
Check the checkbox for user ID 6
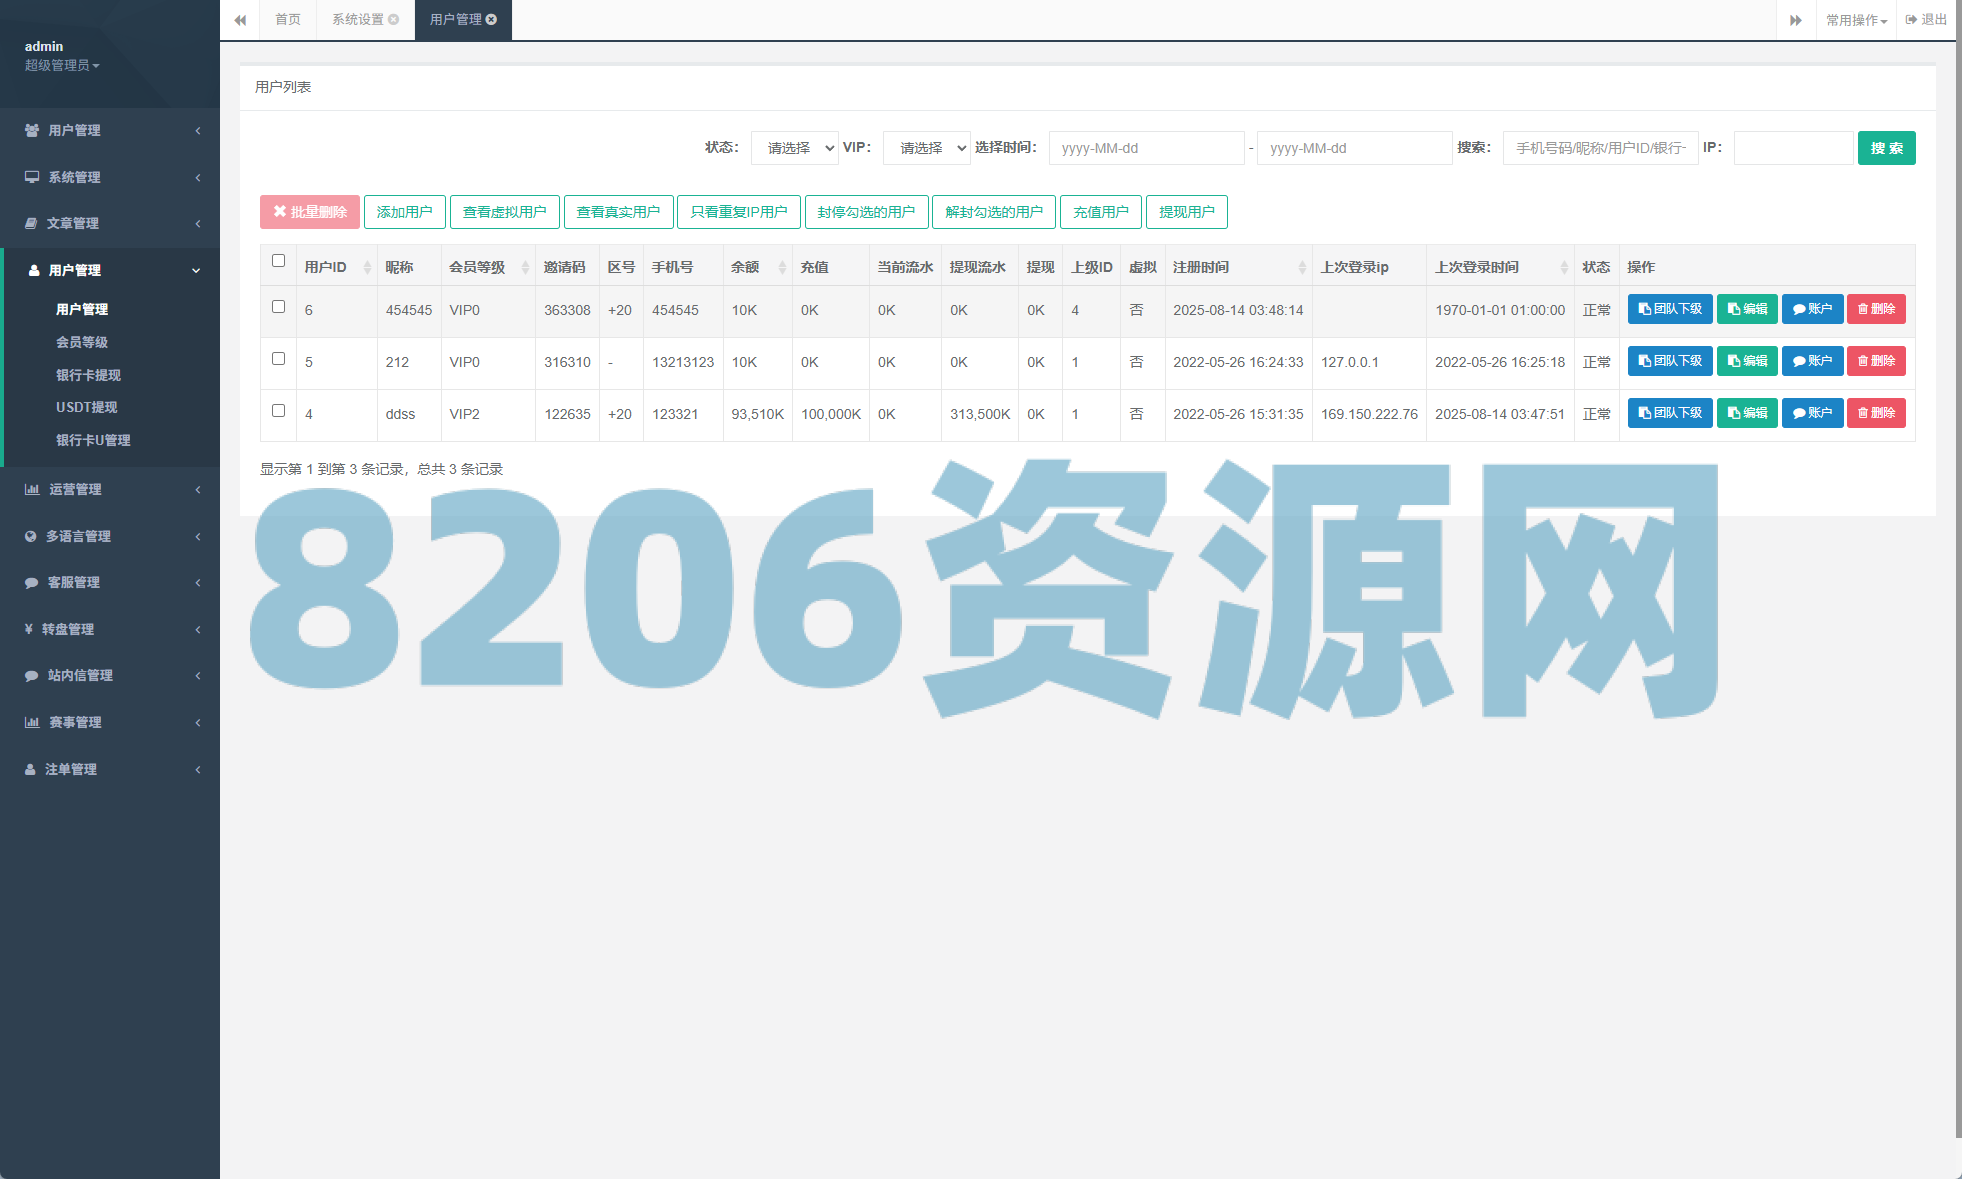coord(278,306)
